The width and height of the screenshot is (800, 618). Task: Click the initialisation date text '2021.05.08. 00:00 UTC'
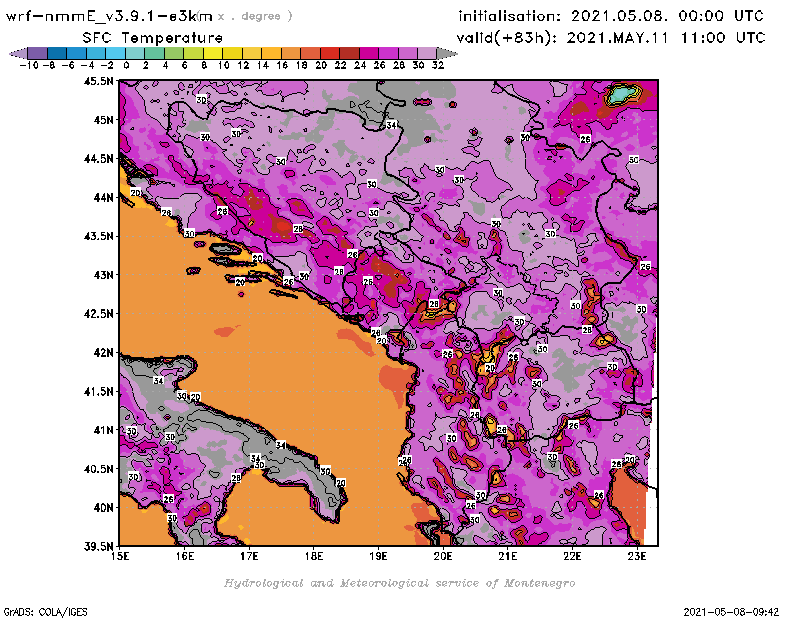coord(667,16)
